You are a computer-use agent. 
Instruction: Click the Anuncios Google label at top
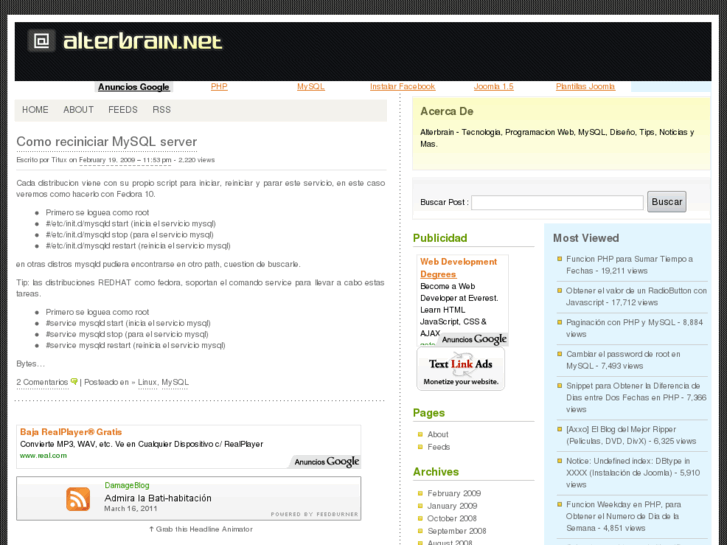pos(134,87)
